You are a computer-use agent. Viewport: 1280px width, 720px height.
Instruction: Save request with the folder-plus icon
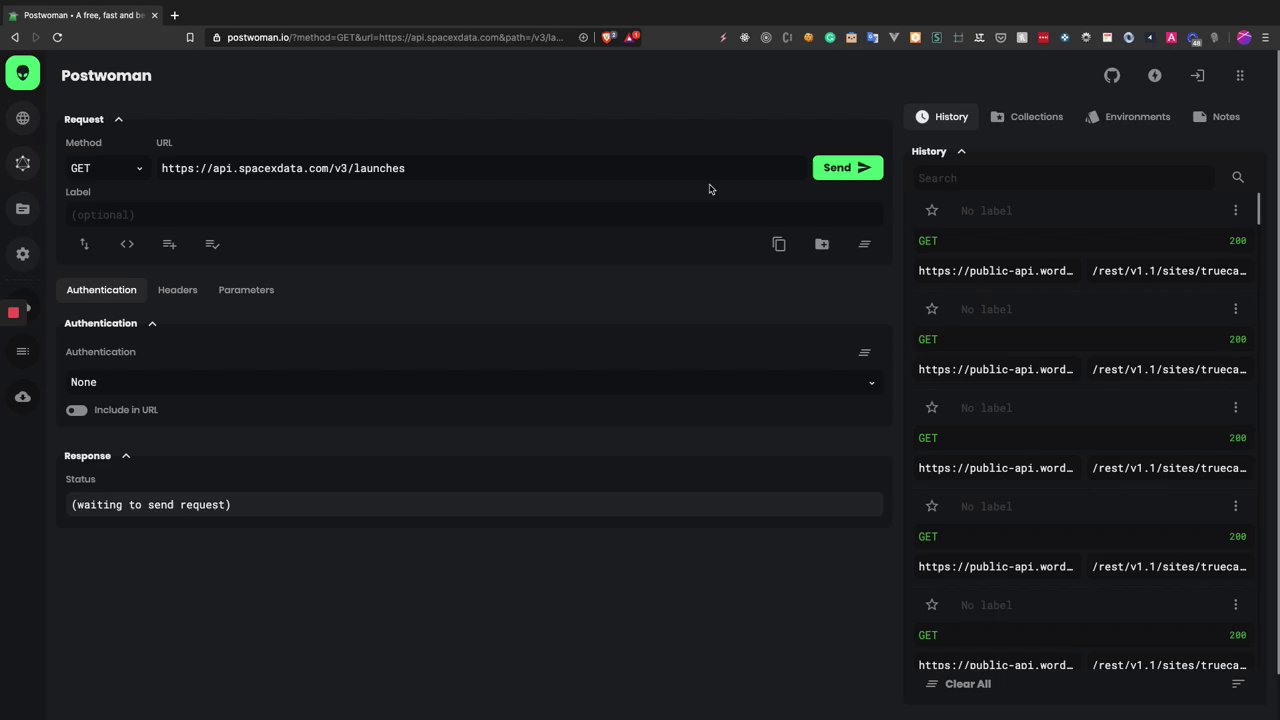[822, 244]
